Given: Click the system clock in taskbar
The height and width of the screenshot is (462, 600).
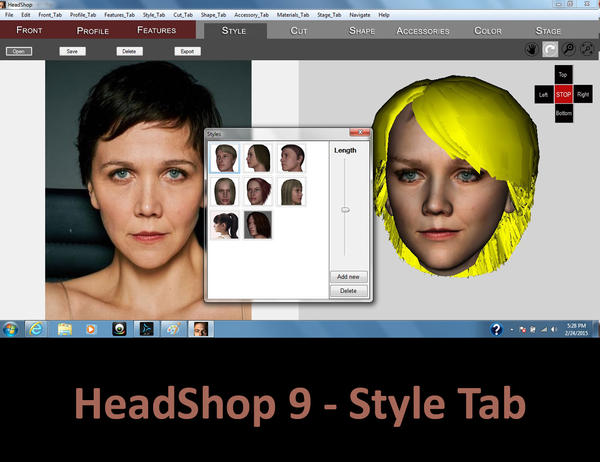Looking at the screenshot, I should click(x=576, y=329).
